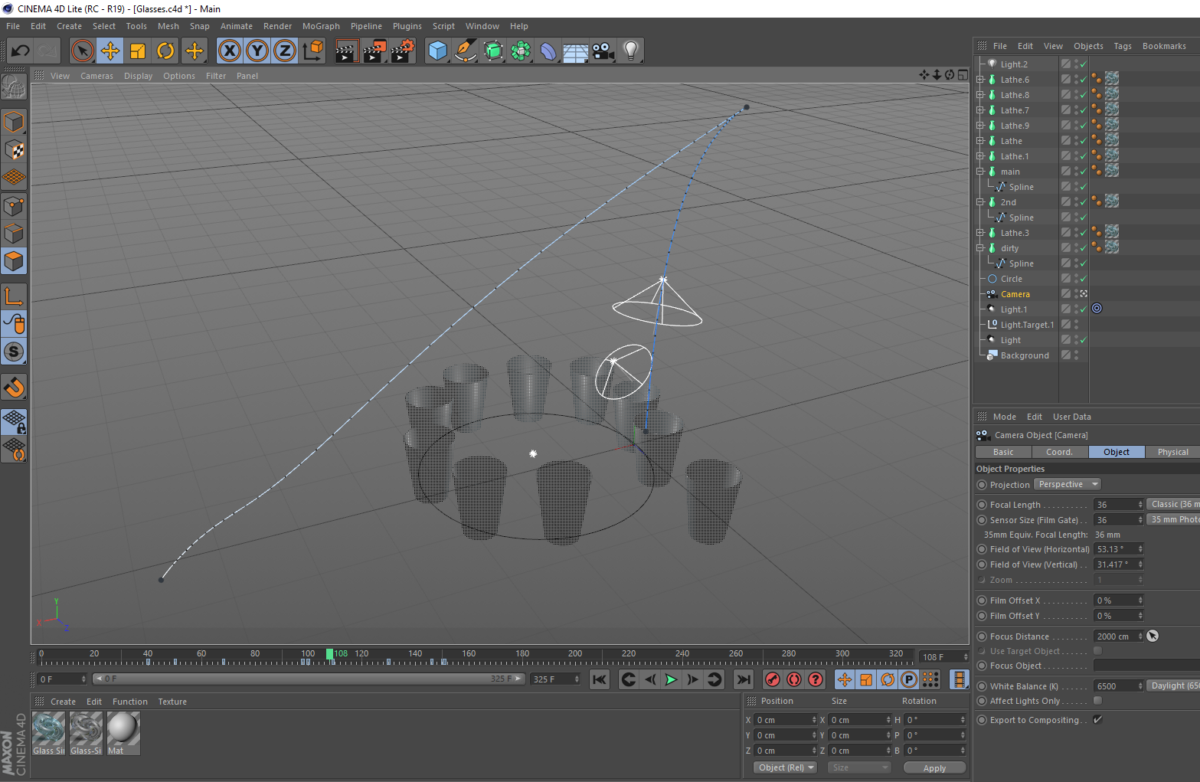The height and width of the screenshot is (782, 1200).
Task: Select the Camera object in Object Manager
Action: (x=1015, y=294)
